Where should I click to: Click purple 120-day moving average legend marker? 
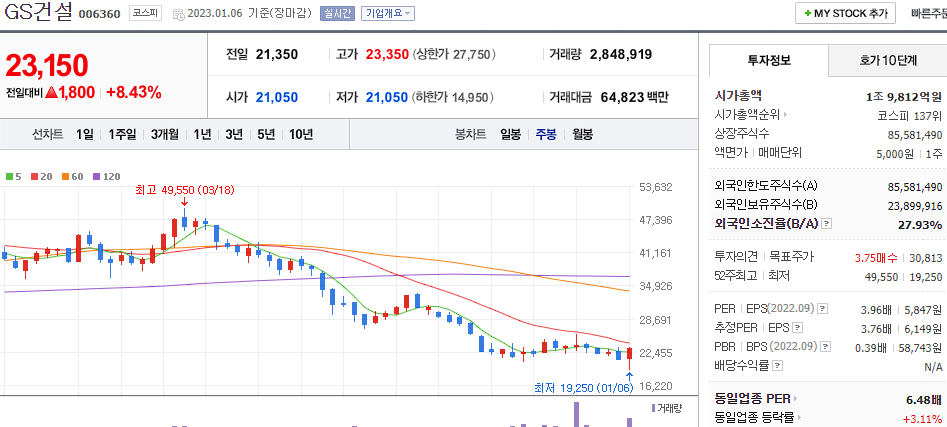pos(95,177)
